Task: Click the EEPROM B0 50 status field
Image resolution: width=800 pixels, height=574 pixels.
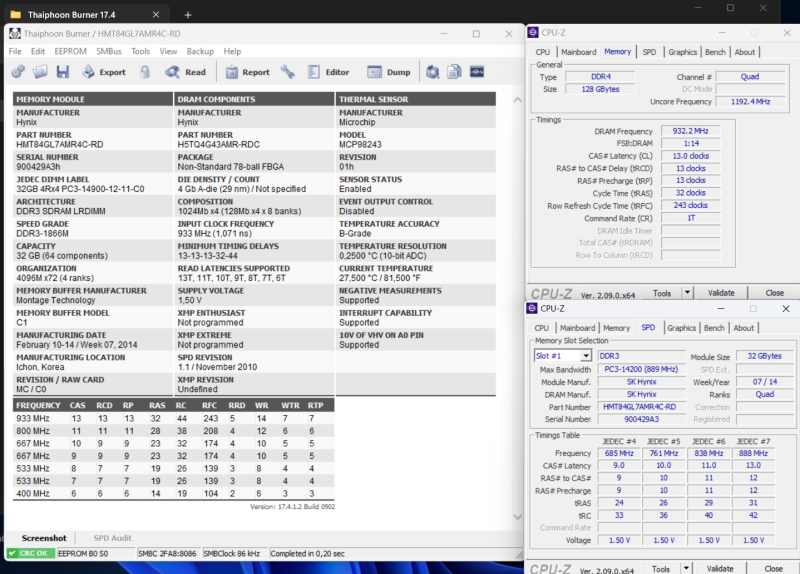Action: click(96, 554)
